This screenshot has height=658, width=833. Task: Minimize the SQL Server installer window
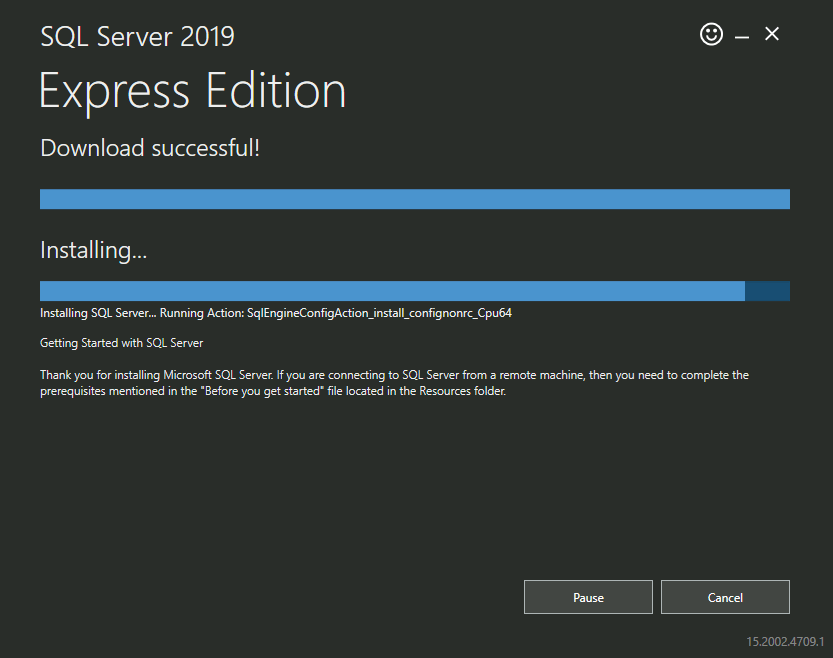click(x=741, y=36)
